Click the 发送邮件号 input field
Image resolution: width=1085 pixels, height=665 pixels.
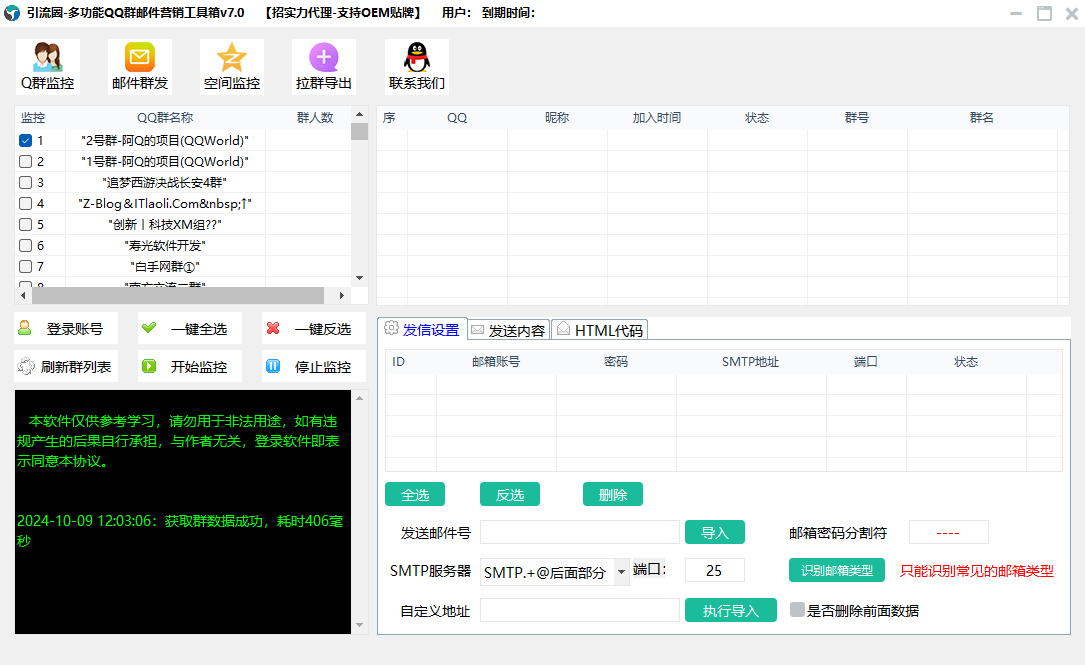point(579,532)
